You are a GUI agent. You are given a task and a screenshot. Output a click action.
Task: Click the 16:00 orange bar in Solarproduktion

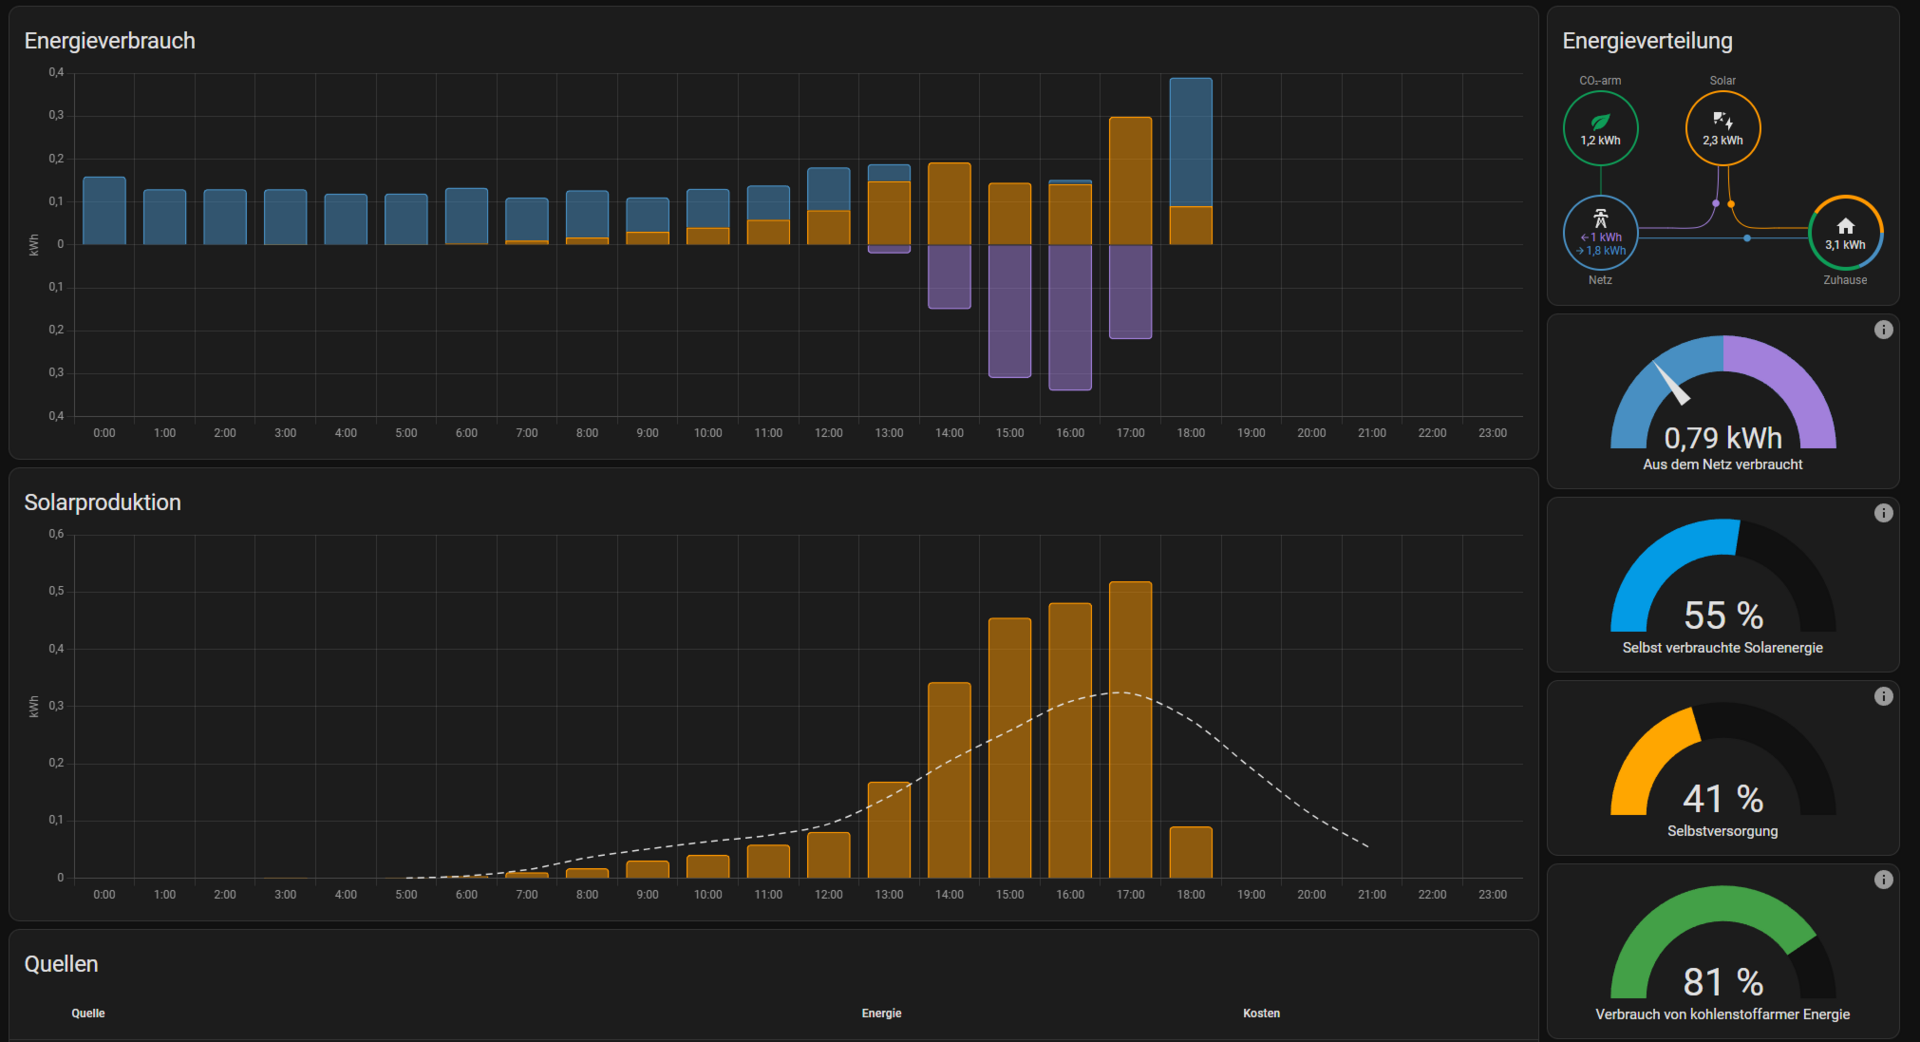point(1070,740)
